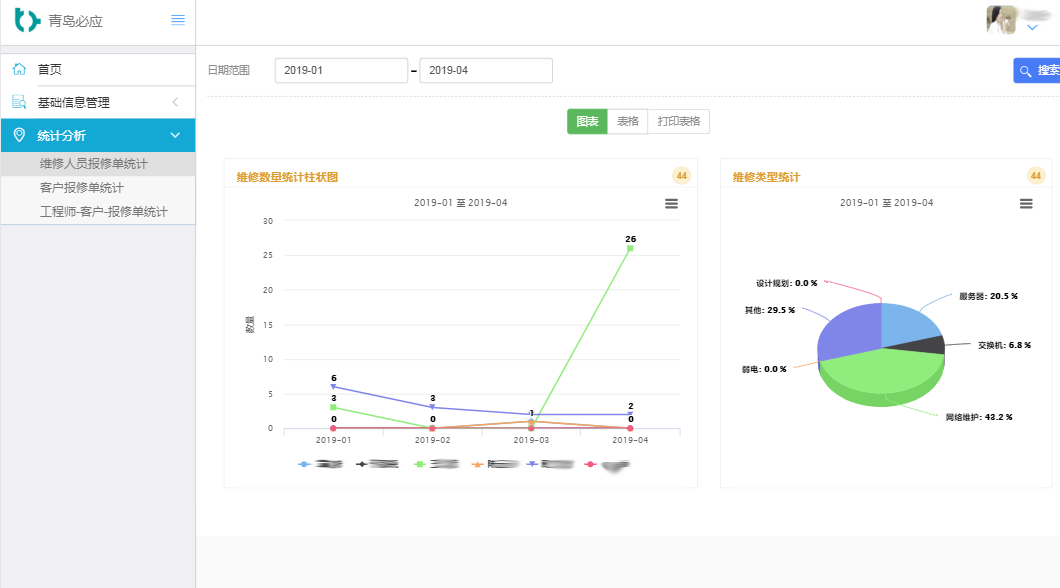Click the home icon beside 首页

(19, 69)
